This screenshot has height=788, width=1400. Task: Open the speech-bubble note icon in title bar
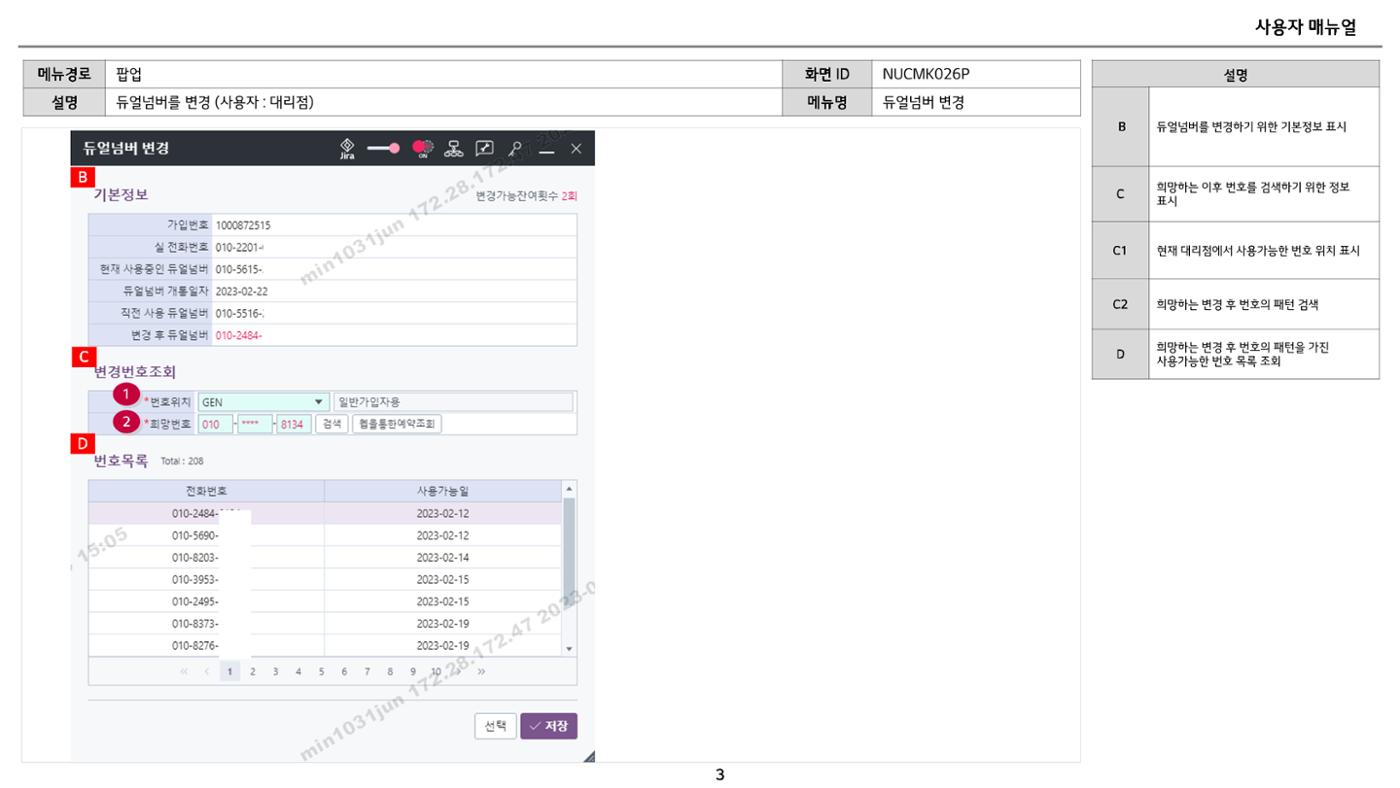487,148
